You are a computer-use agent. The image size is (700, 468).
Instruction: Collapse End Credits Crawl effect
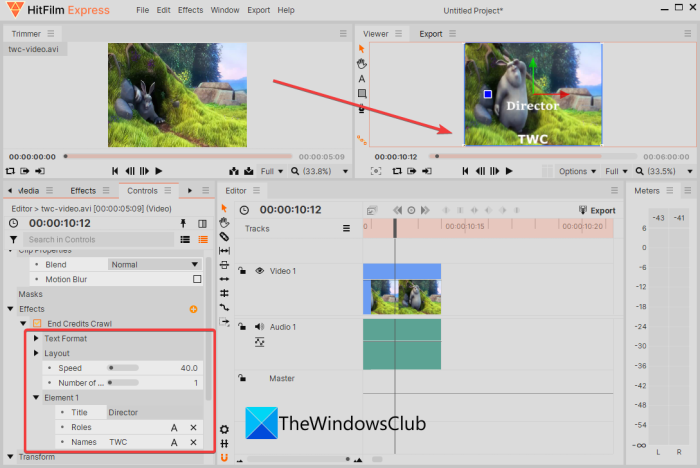23,323
